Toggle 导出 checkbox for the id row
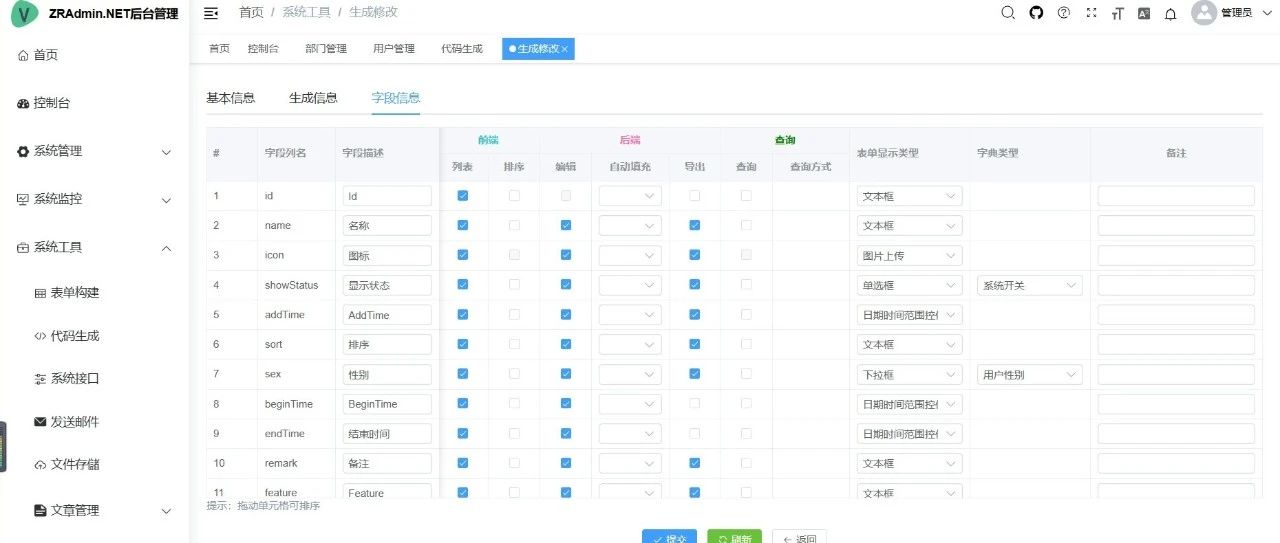 (x=694, y=196)
